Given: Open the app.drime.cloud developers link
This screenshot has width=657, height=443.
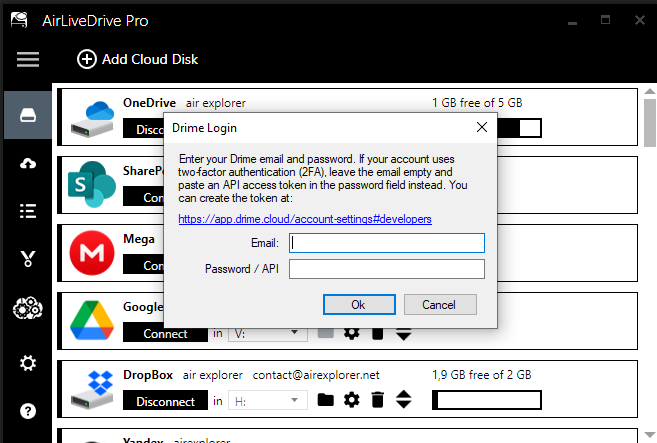Looking at the screenshot, I should click(x=305, y=219).
